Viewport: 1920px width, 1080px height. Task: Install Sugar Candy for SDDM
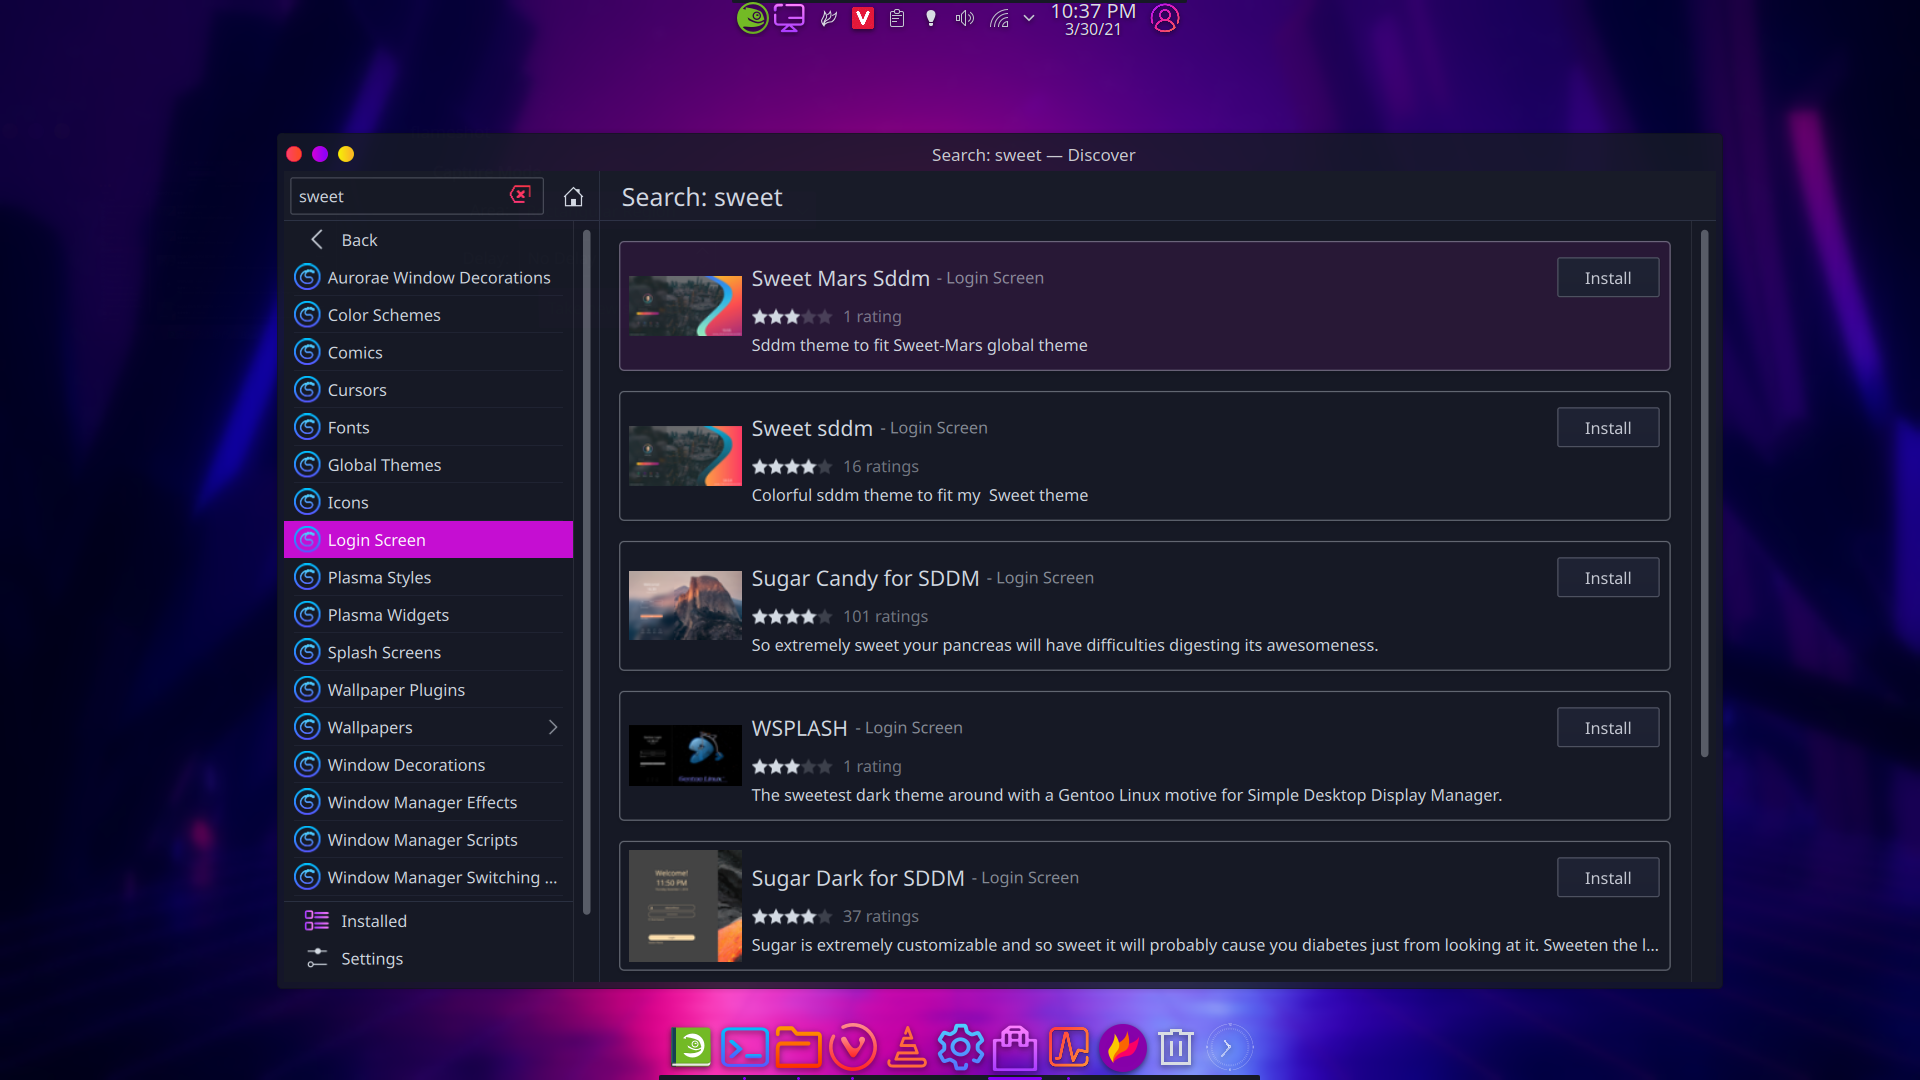[x=1608, y=578]
